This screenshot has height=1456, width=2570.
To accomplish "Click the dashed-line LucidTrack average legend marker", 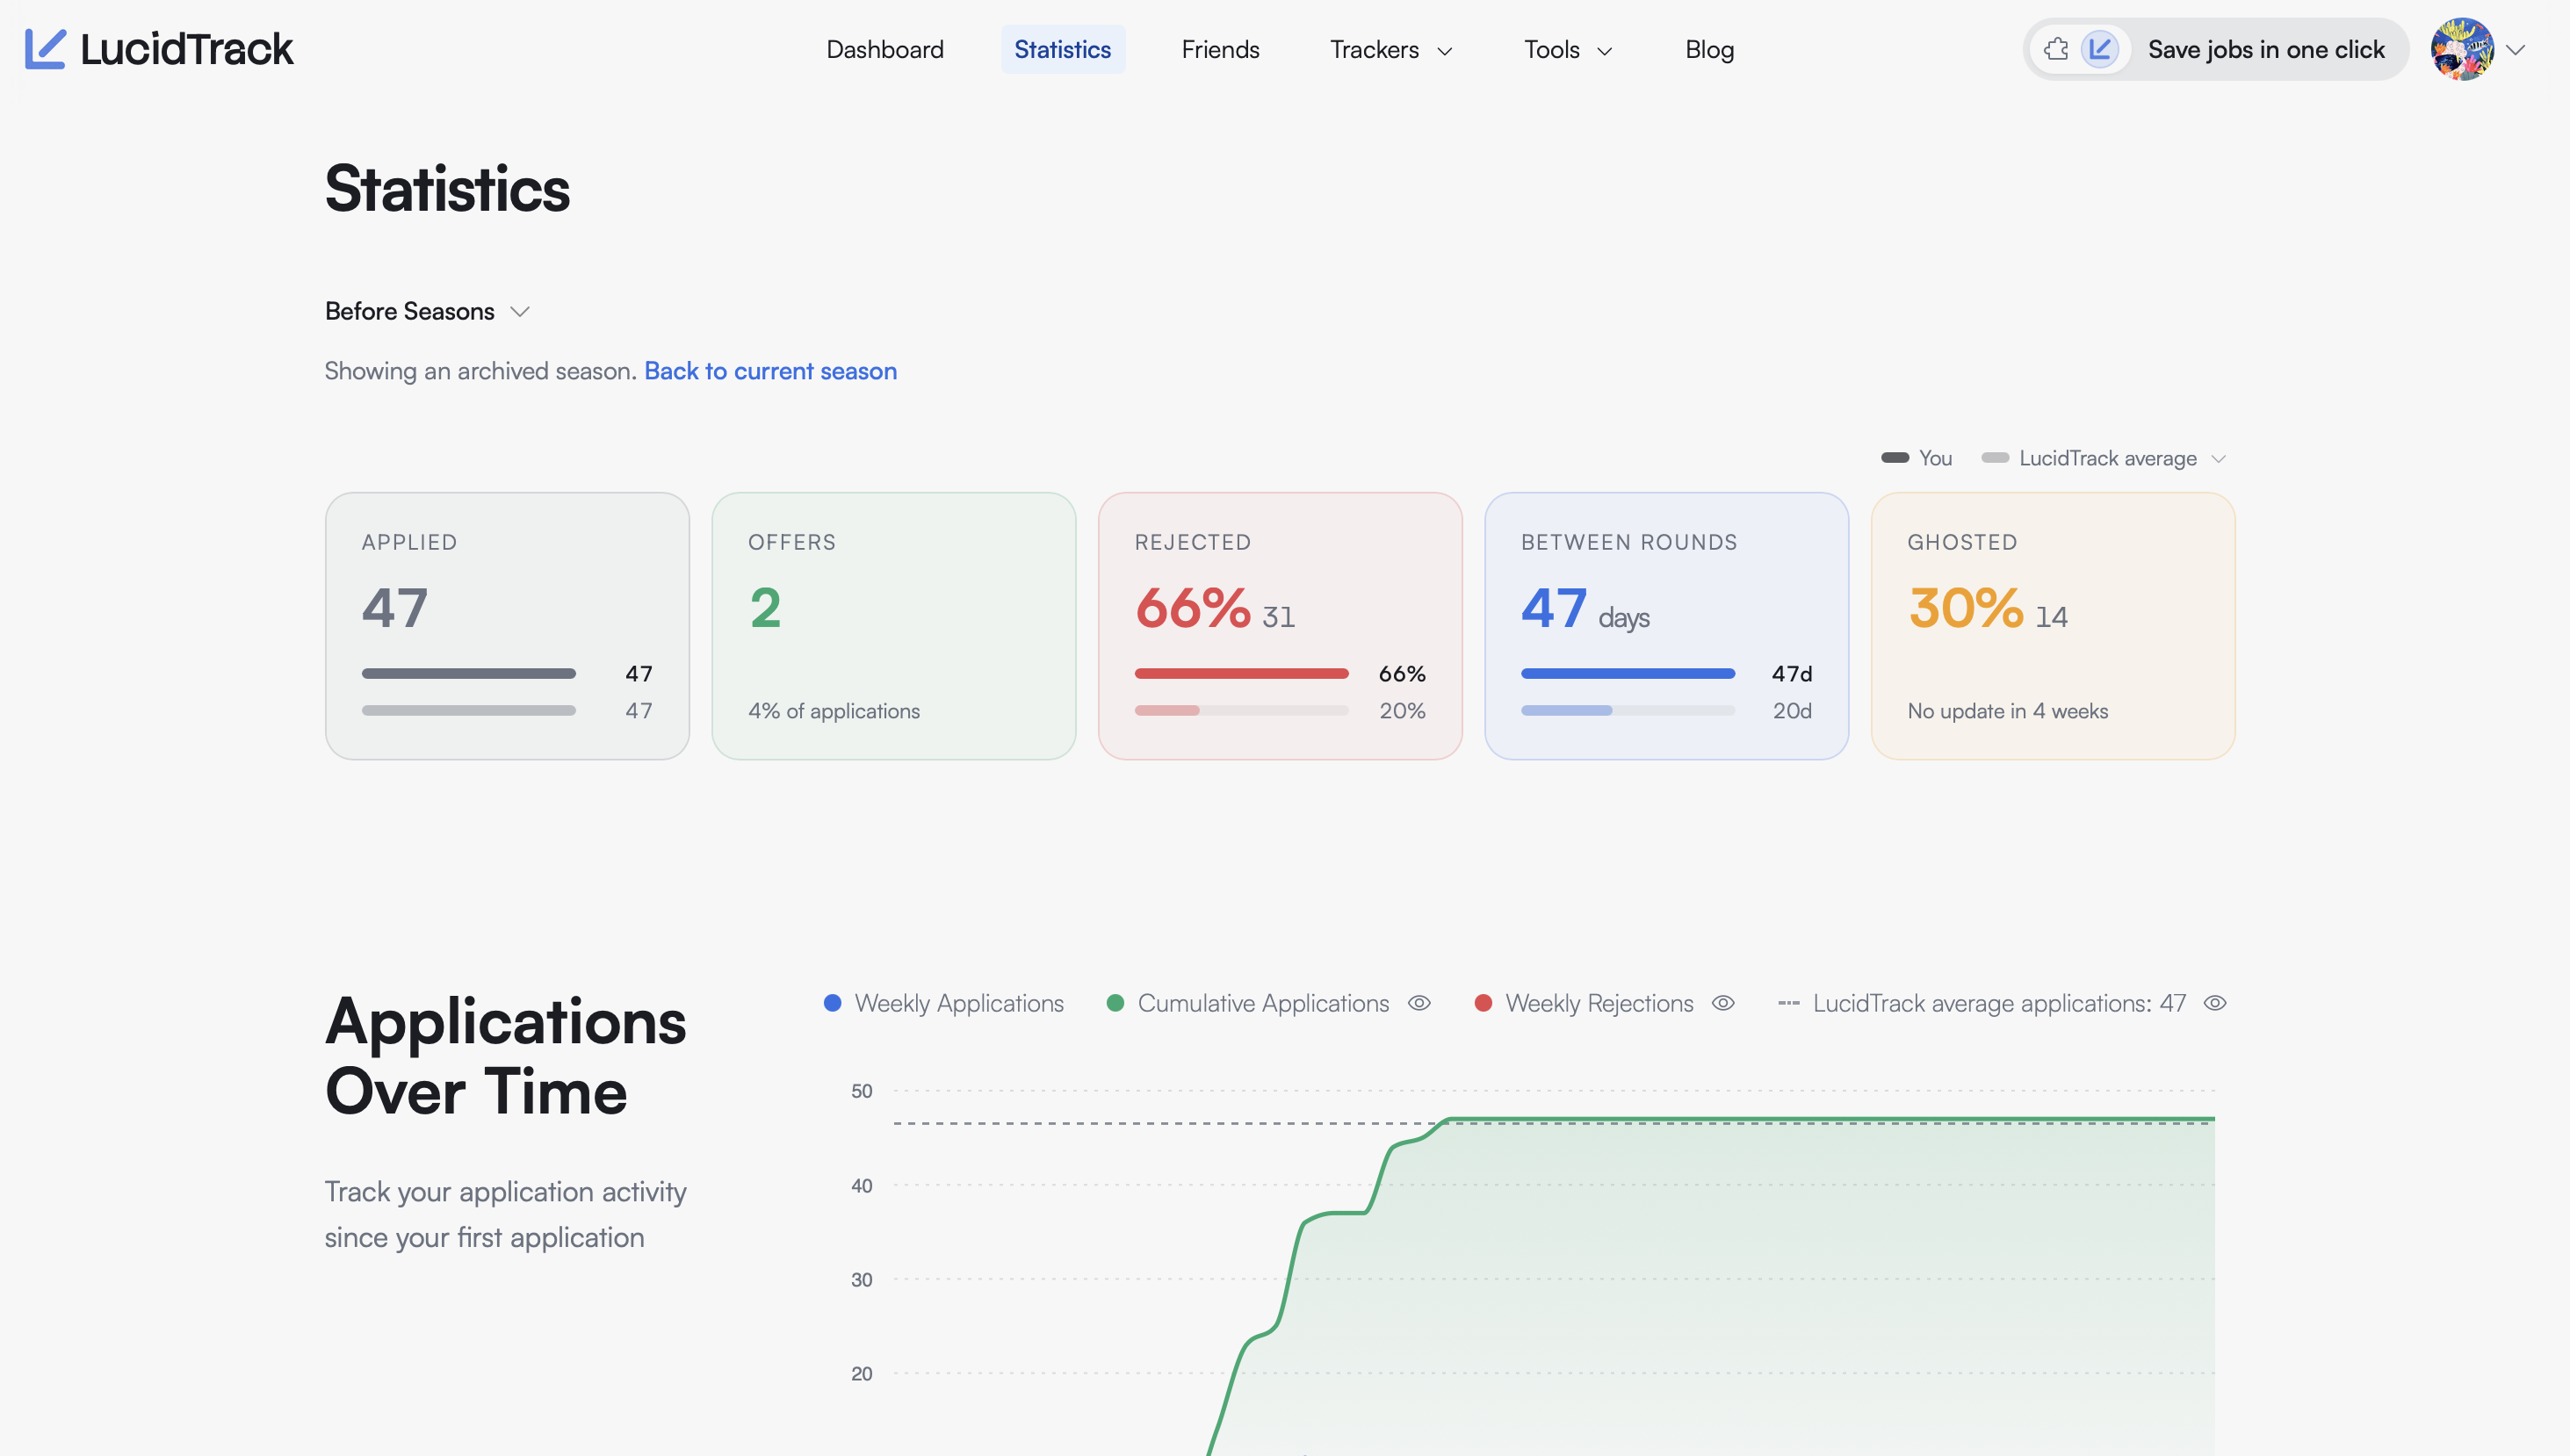I will coord(1789,1003).
